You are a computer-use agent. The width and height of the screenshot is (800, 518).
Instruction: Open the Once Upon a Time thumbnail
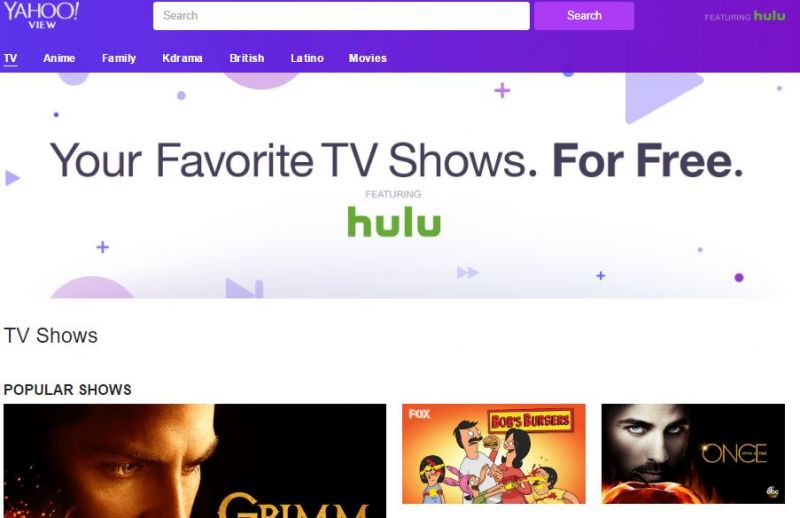pos(693,454)
